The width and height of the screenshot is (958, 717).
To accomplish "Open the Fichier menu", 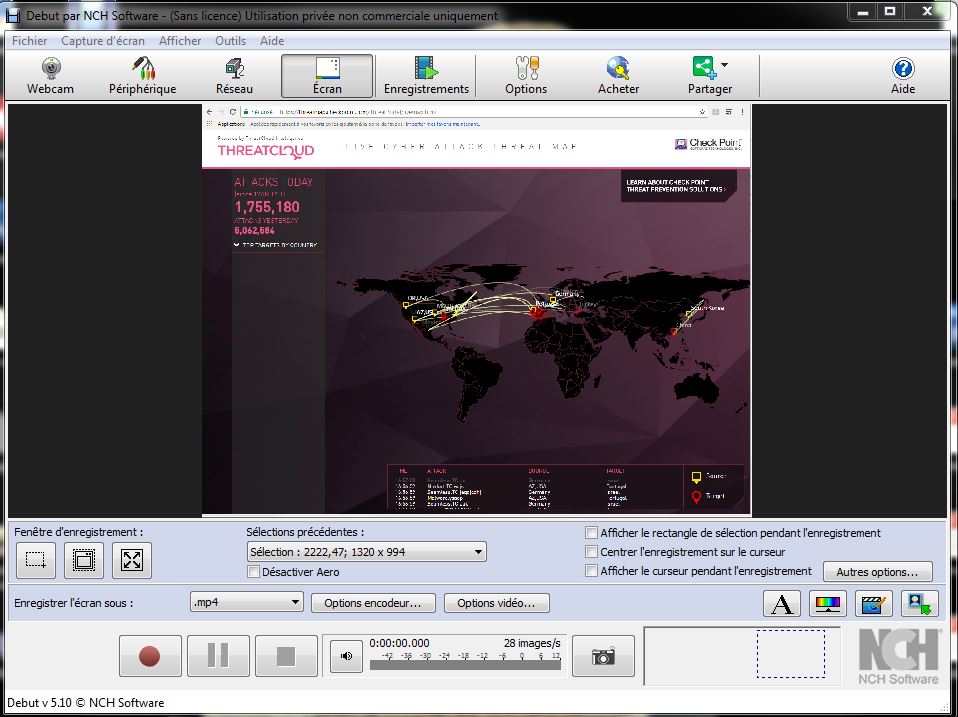I will pyautogui.click(x=29, y=41).
